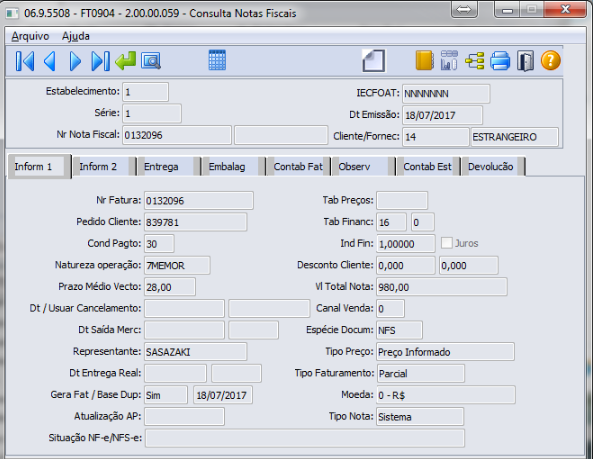Click the Pedido Cliente field 839781
The height and width of the screenshot is (459, 593).
pos(196,222)
